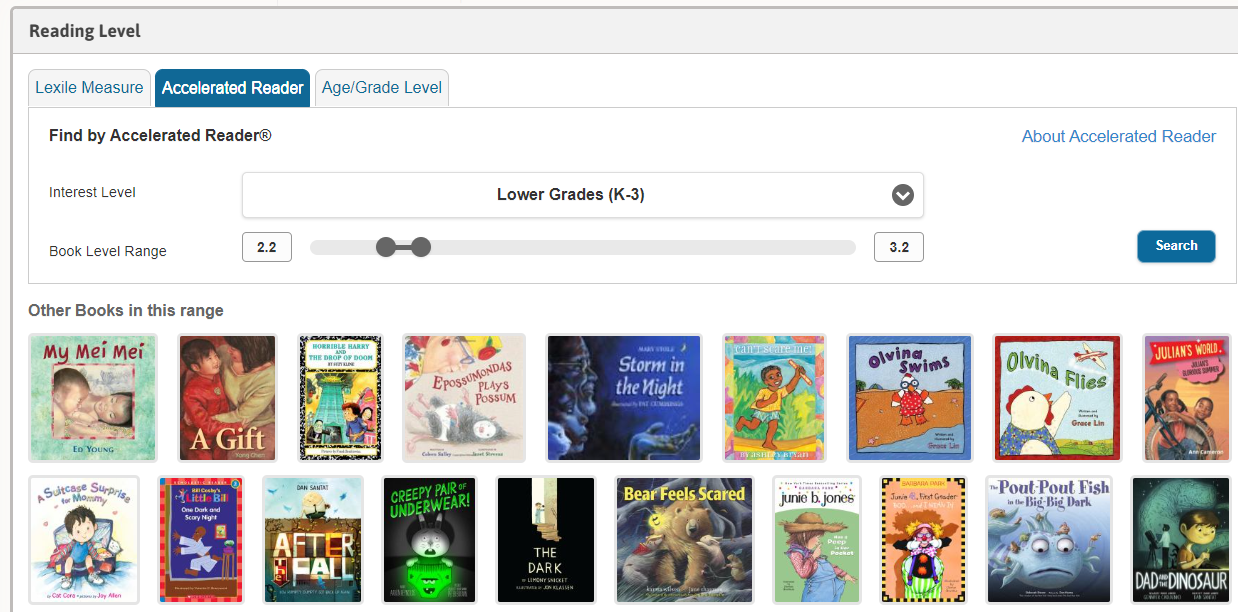Click the minimum book level field 2.2
Viewport: 1238px width, 612px height.
click(267, 247)
